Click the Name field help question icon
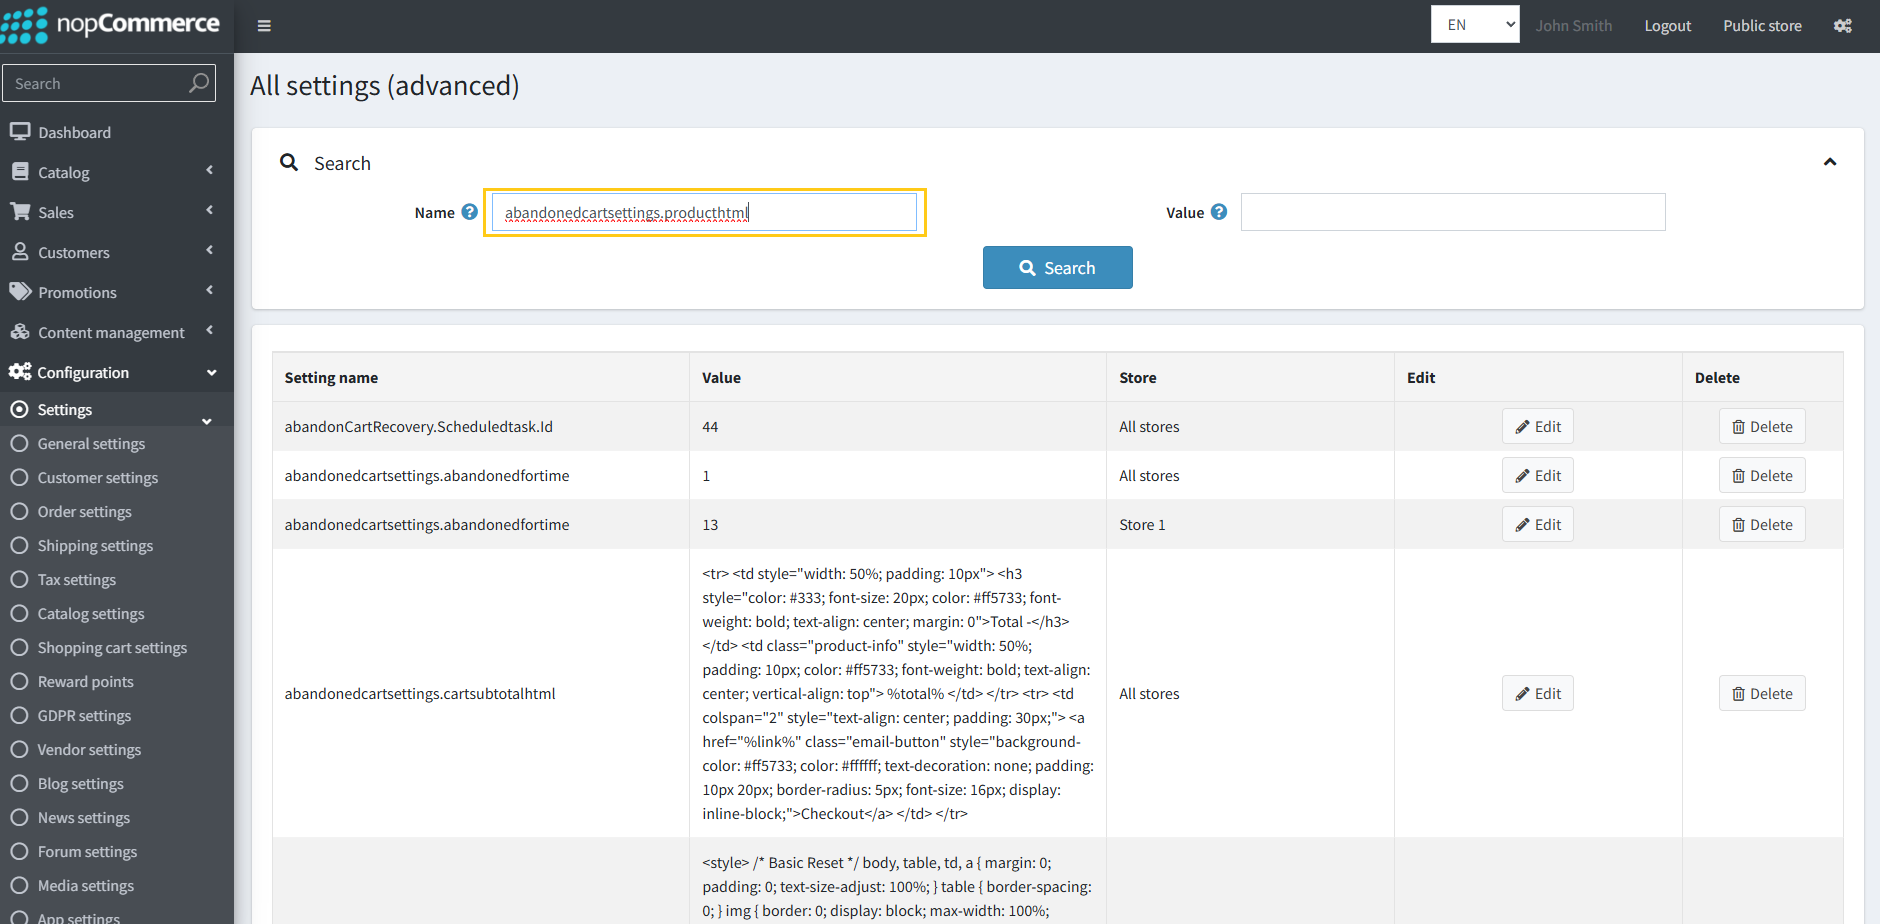 469,212
